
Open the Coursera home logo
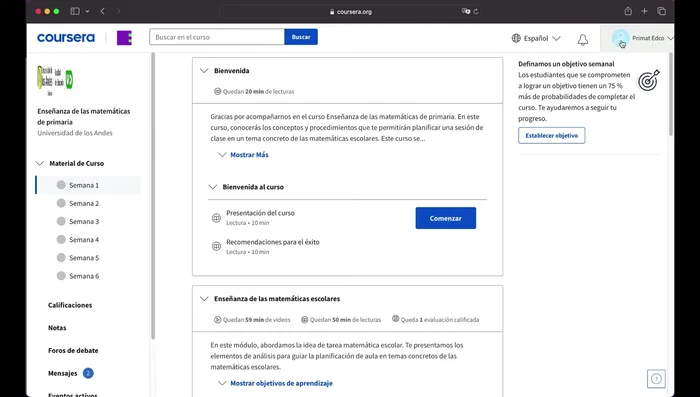click(x=66, y=38)
